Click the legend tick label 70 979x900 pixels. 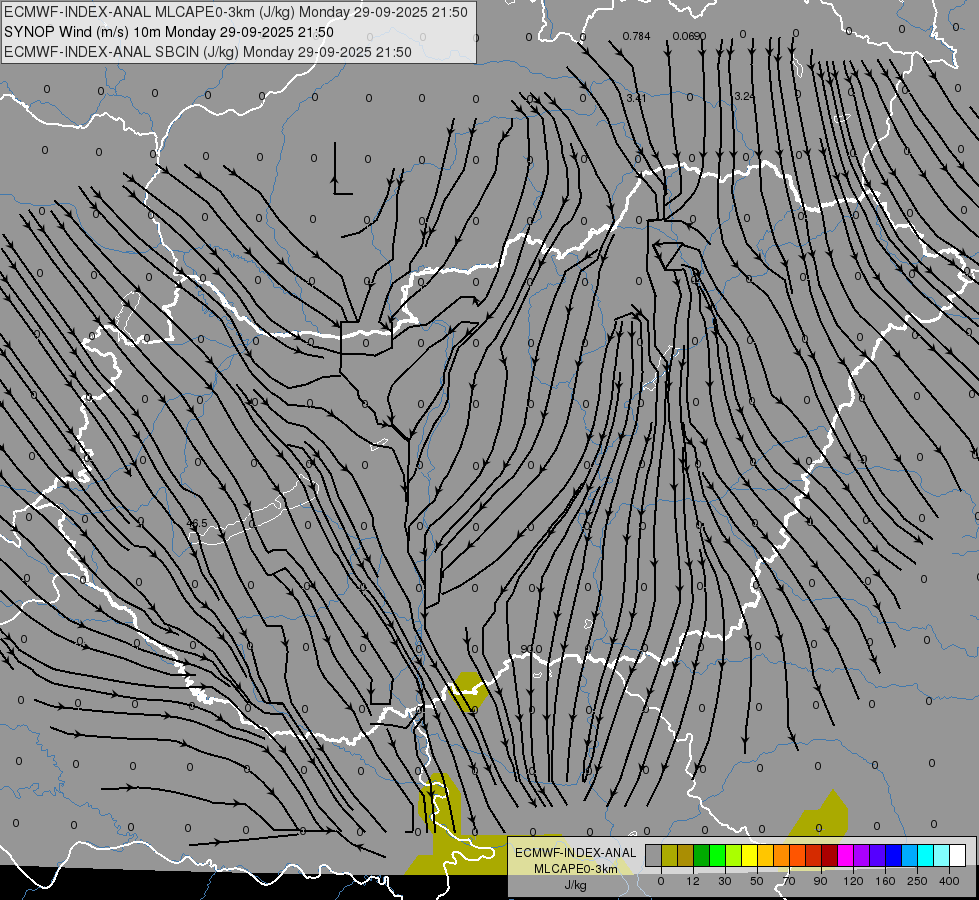[789, 881]
